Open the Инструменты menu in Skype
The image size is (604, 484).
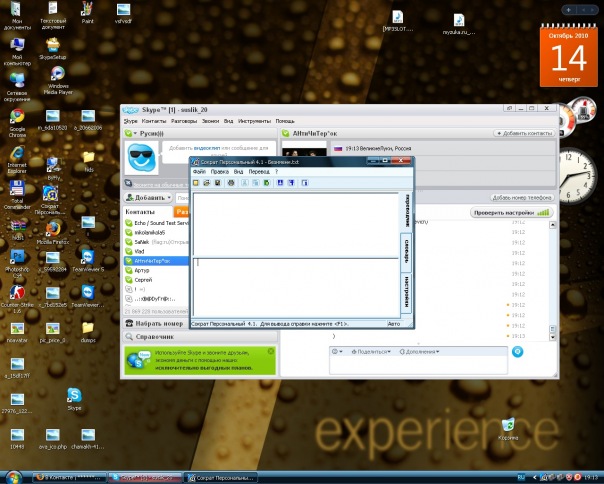254,121
